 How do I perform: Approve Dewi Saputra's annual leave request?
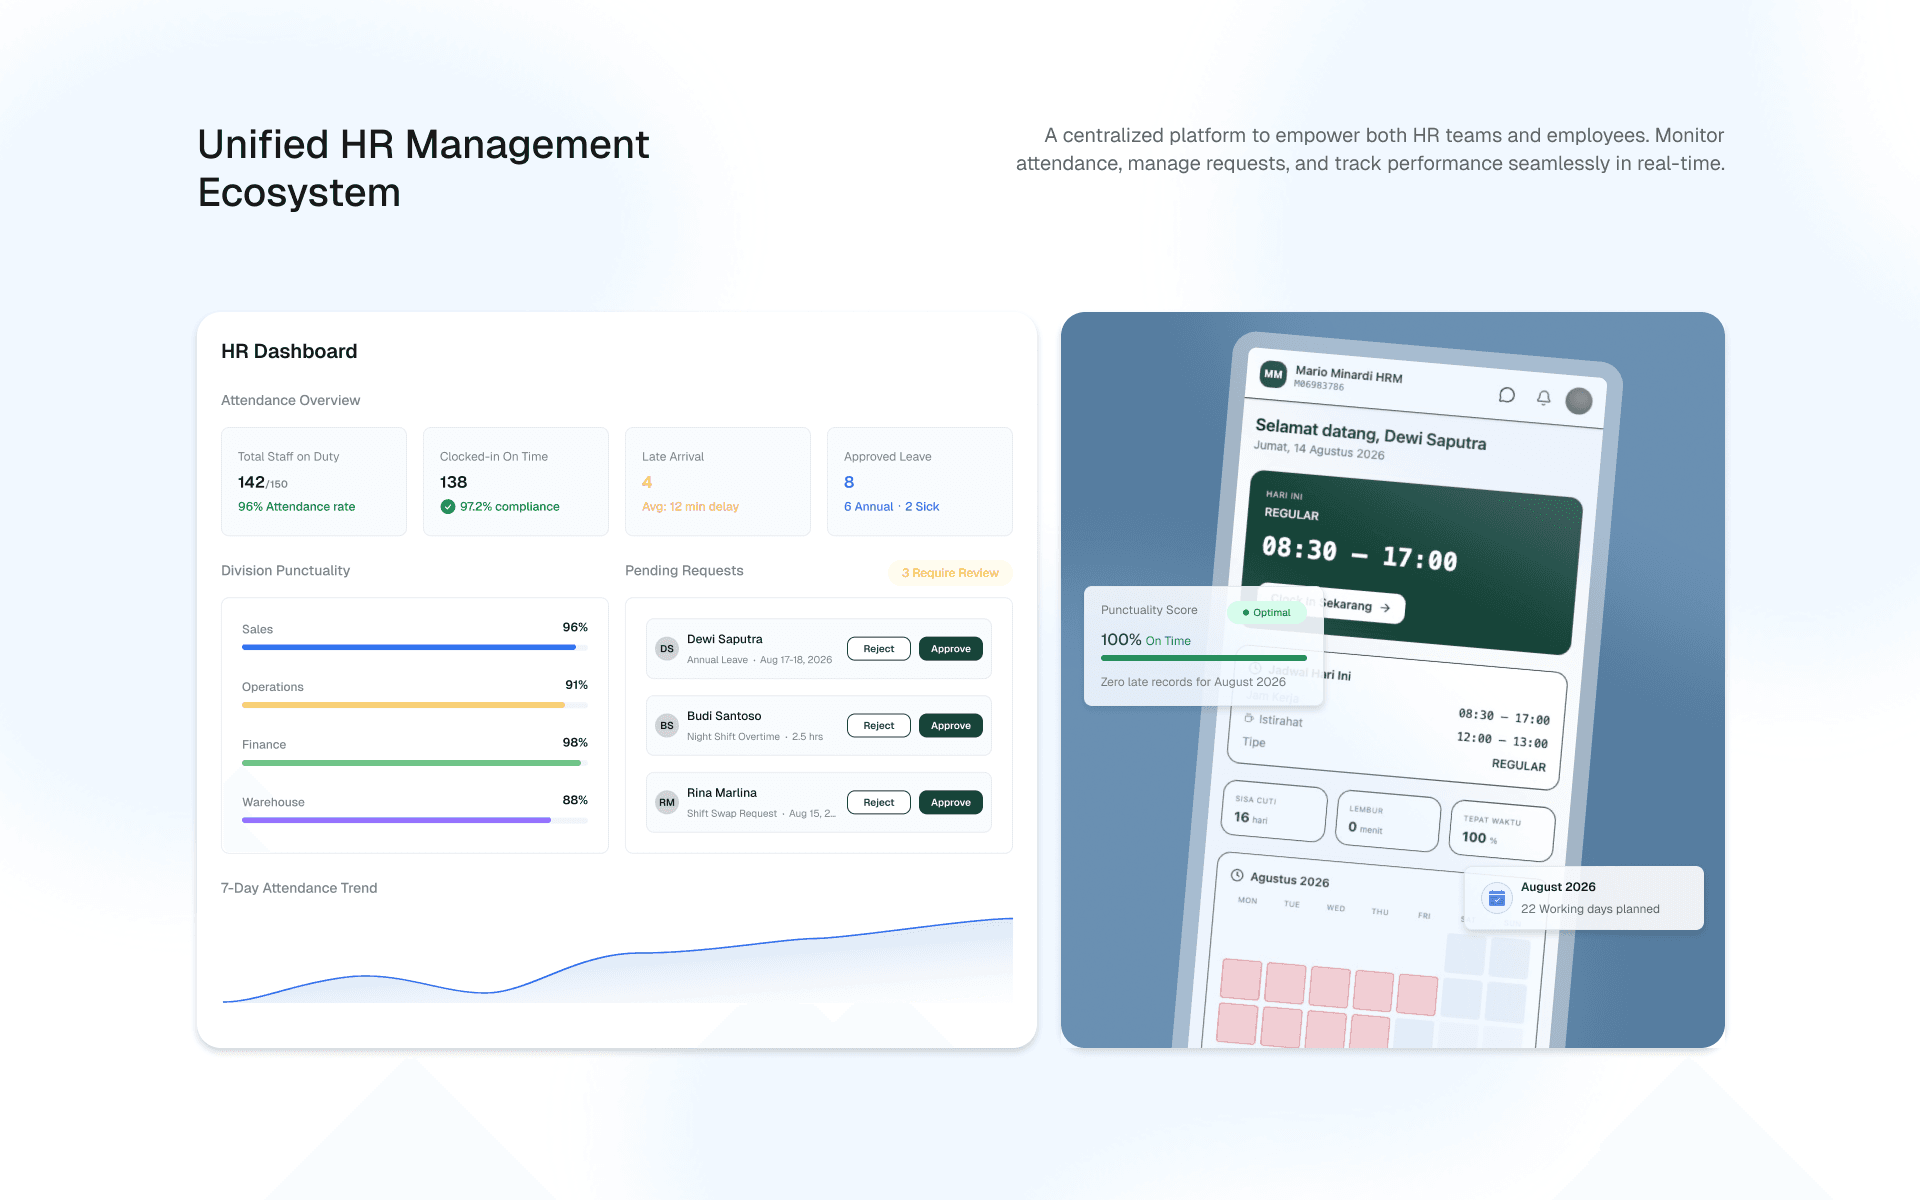[951, 649]
